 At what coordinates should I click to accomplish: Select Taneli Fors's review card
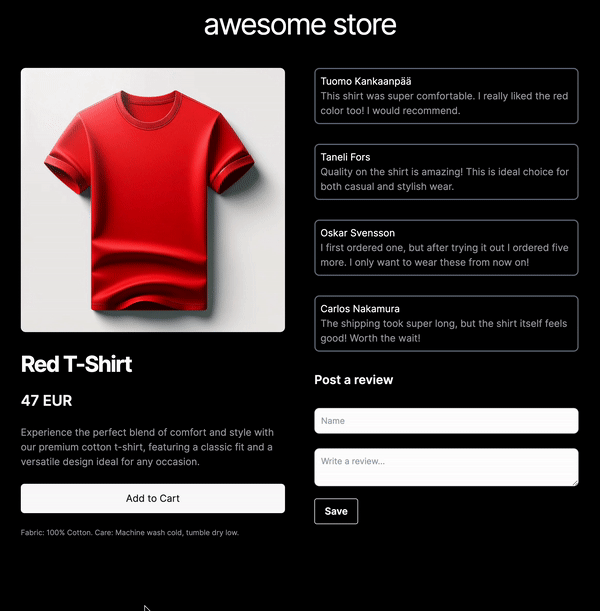pos(446,172)
